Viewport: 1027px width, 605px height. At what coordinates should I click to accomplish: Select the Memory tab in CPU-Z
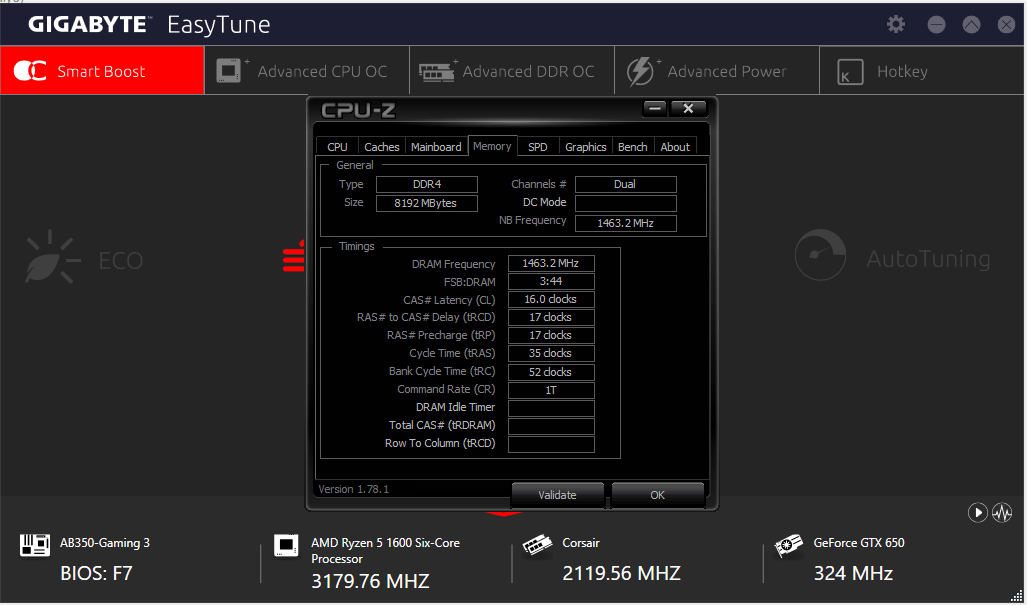pyautogui.click(x=493, y=146)
